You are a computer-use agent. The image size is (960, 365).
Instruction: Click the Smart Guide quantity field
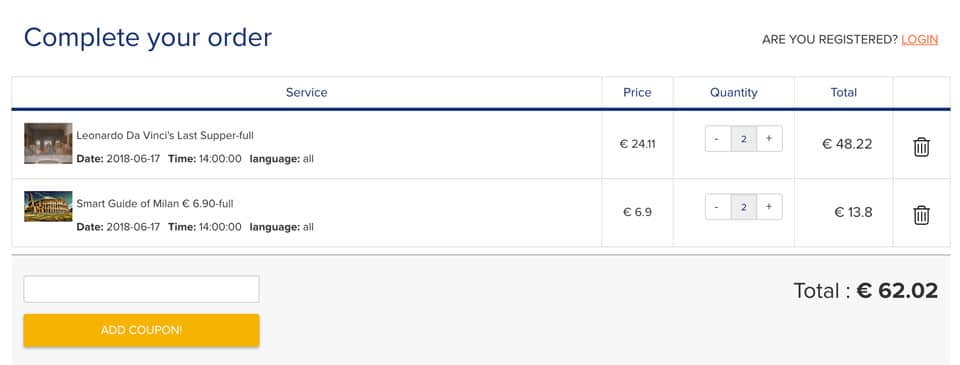tap(744, 206)
